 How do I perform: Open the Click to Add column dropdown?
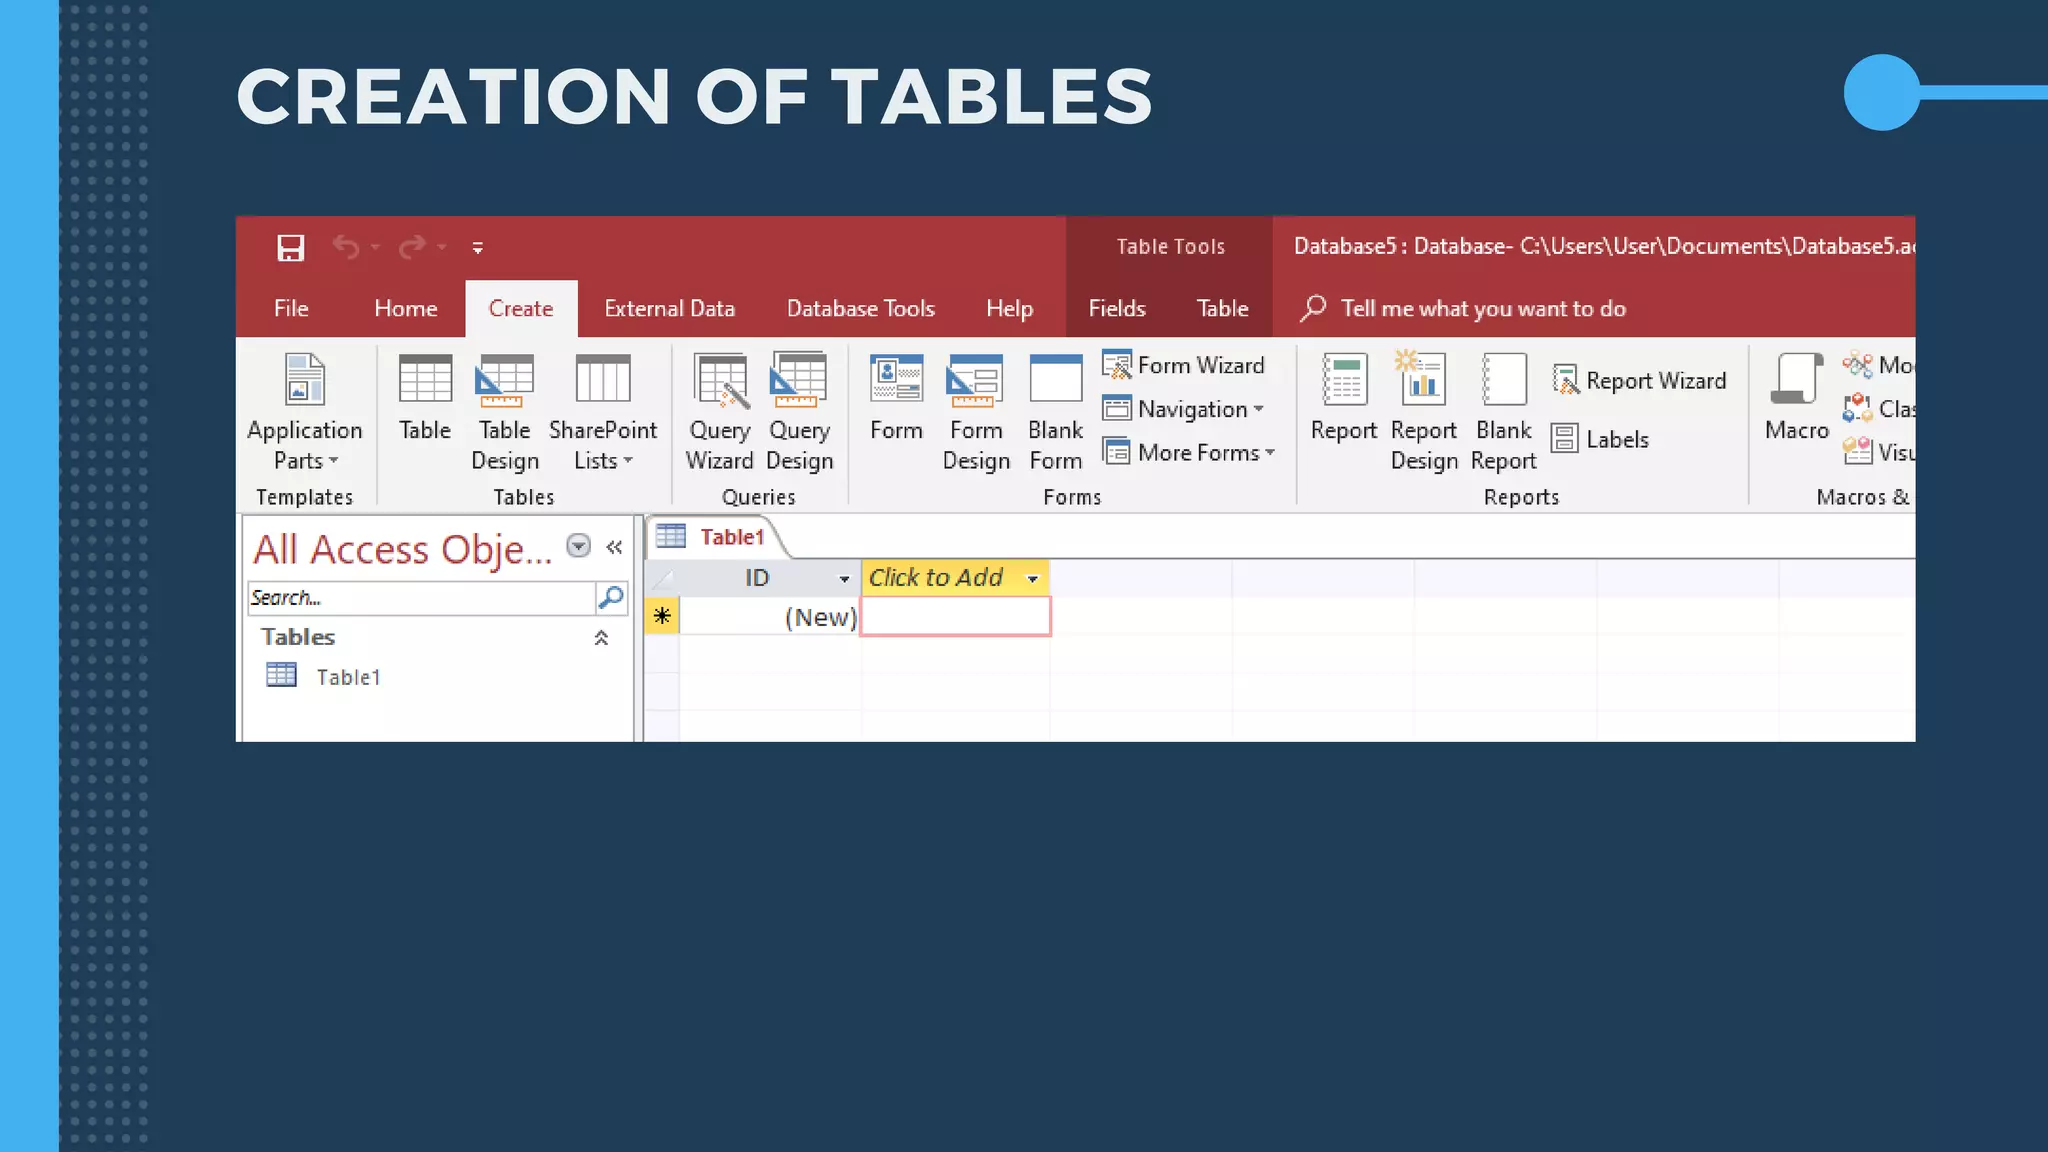click(1032, 578)
